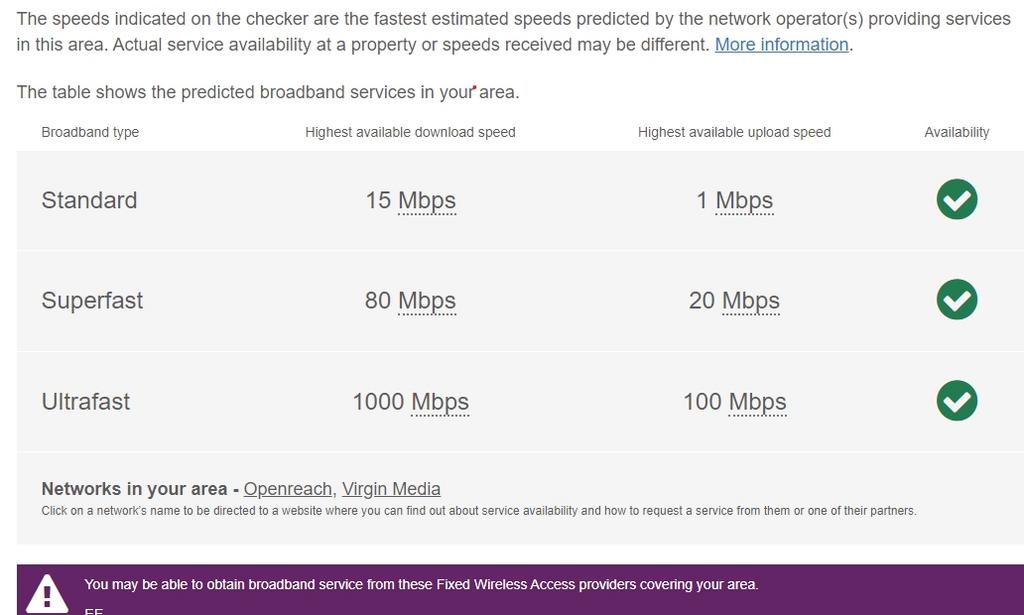Open the More information link
The image size is (1024, 615).
(x=781, y=44)
